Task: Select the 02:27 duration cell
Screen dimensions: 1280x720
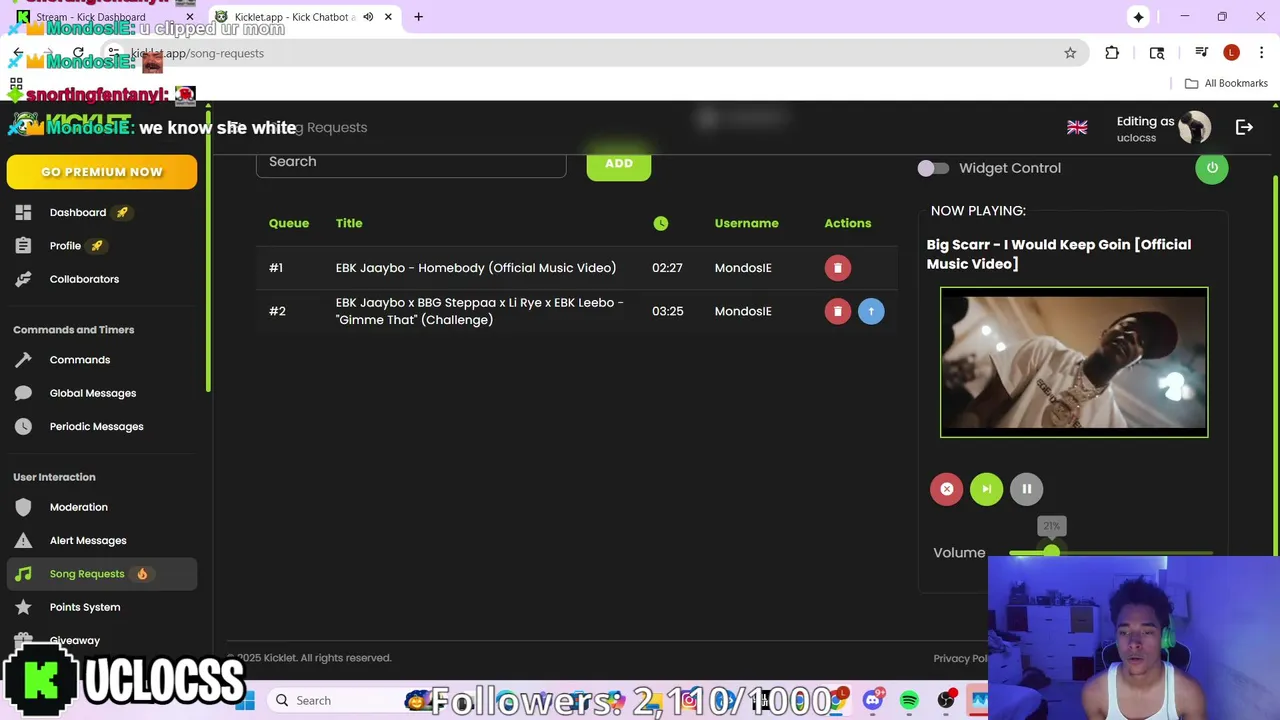Action: pyautogui.click(x=667, y=268)
